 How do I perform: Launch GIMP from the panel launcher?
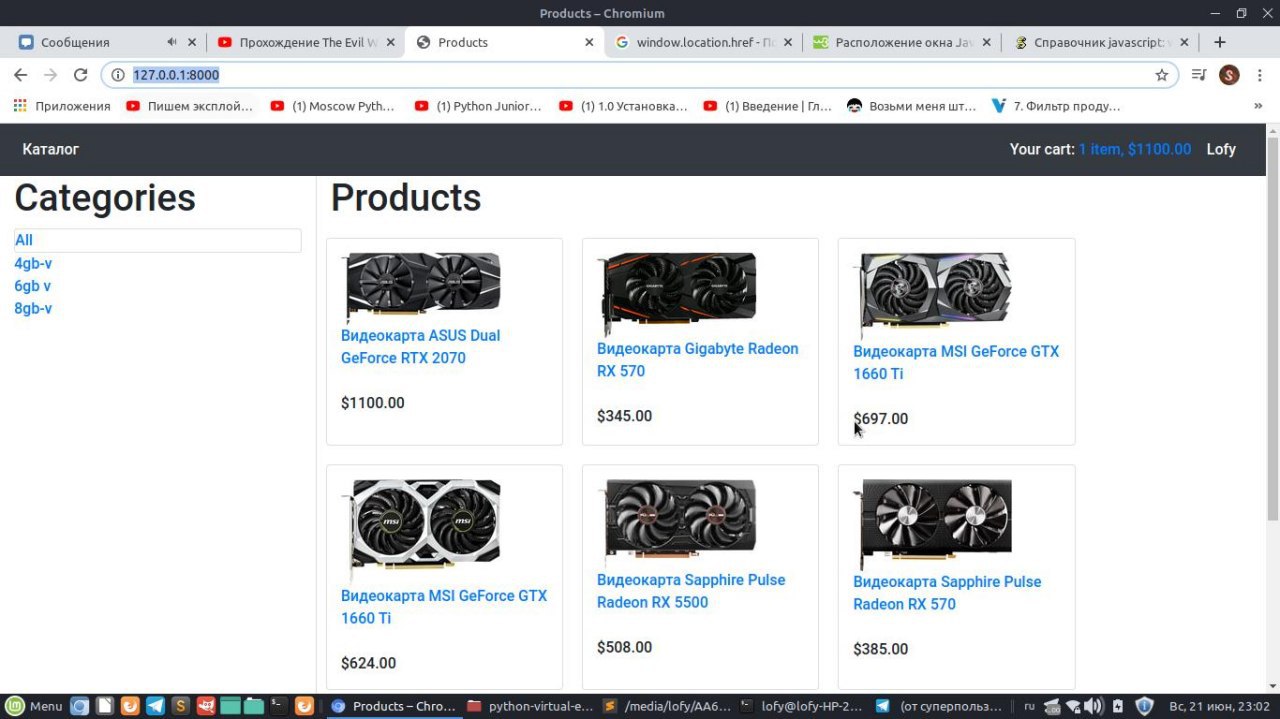205,706
